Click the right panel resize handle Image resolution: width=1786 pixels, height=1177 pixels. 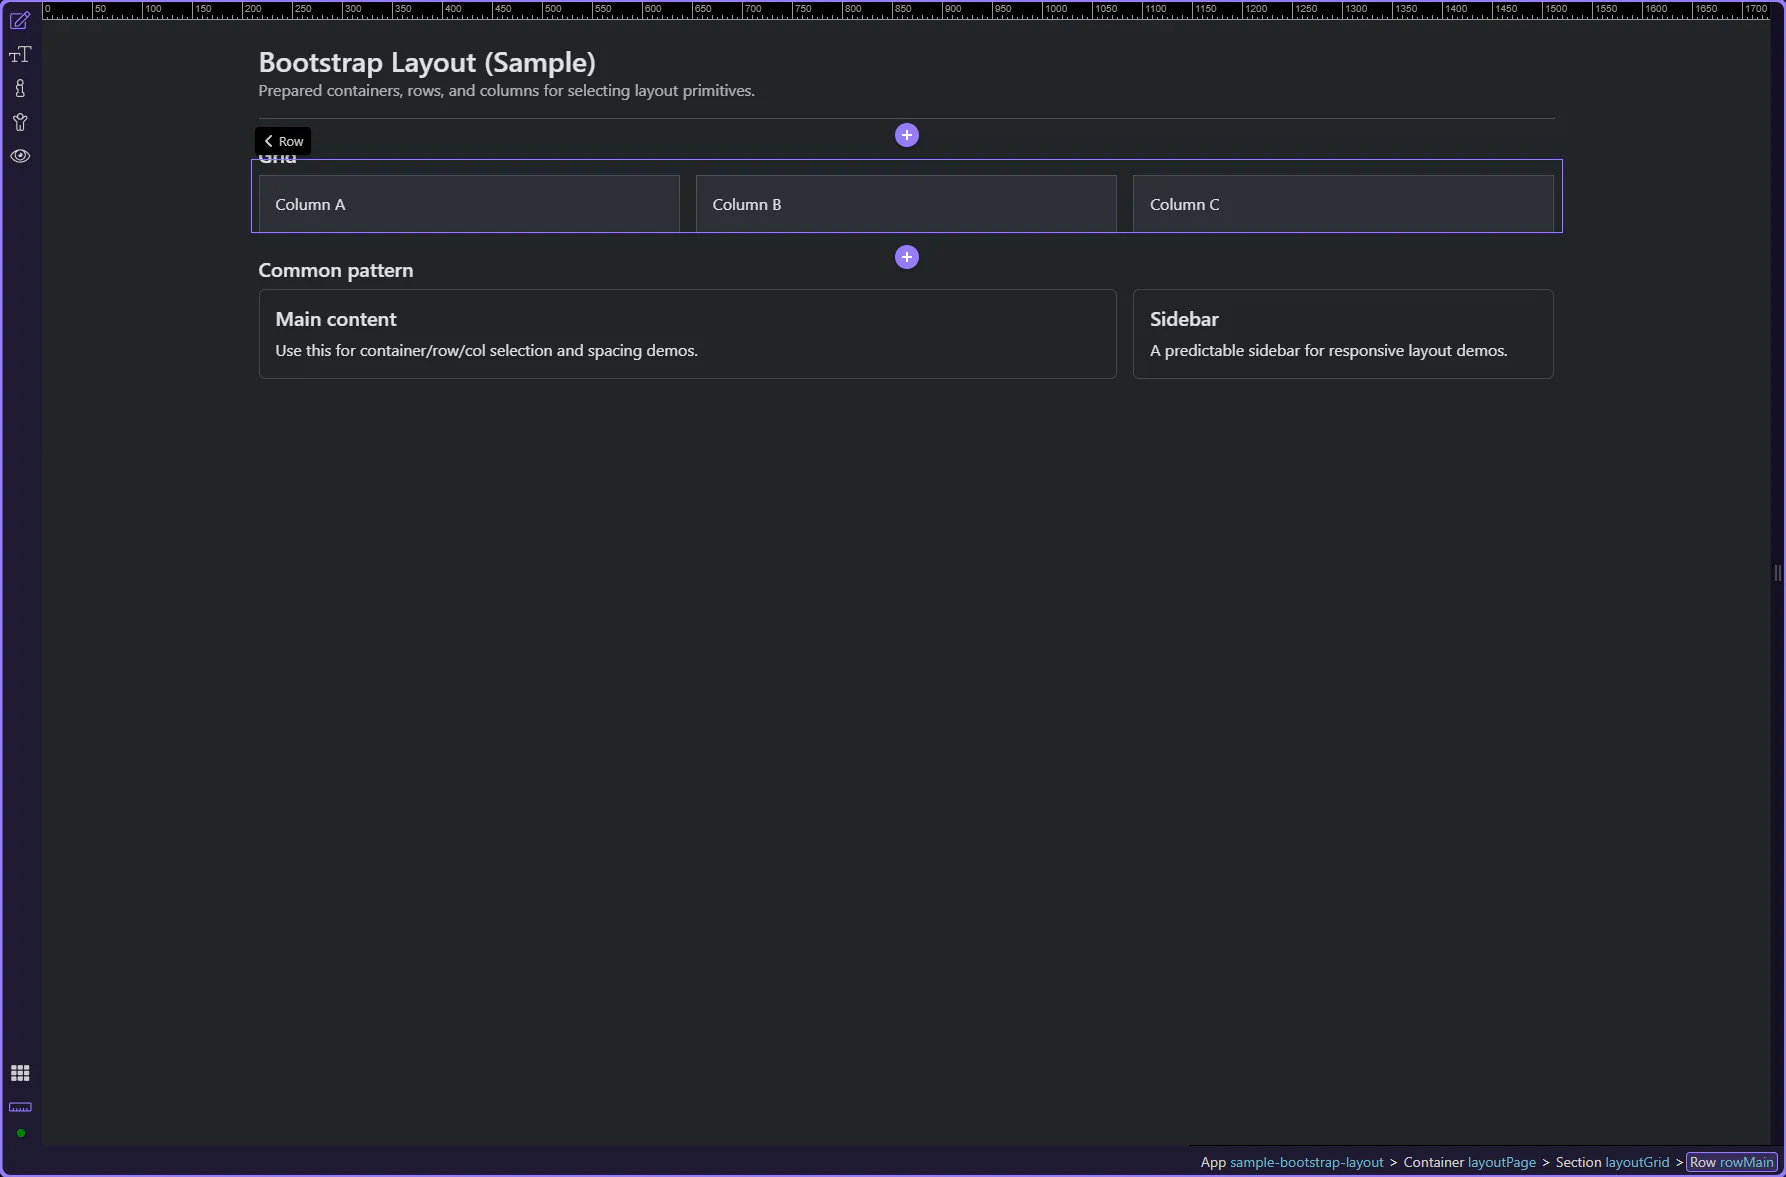click(x=1777, y=573)
